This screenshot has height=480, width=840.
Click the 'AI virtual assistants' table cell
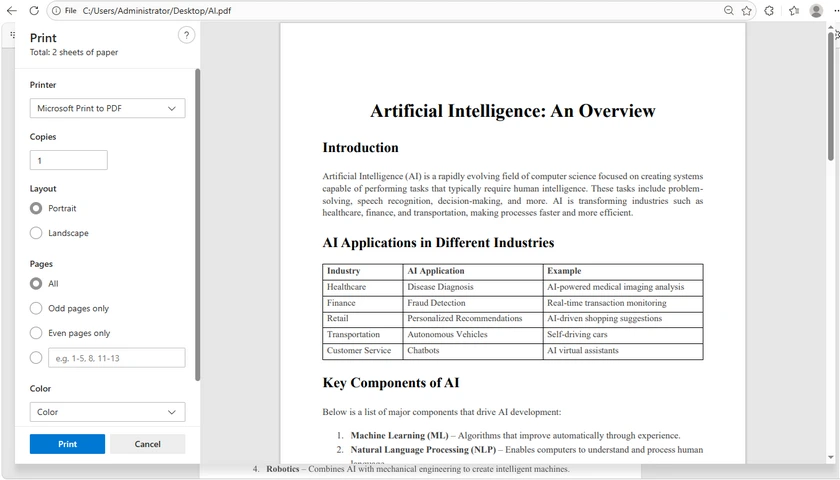coord(623,351)
